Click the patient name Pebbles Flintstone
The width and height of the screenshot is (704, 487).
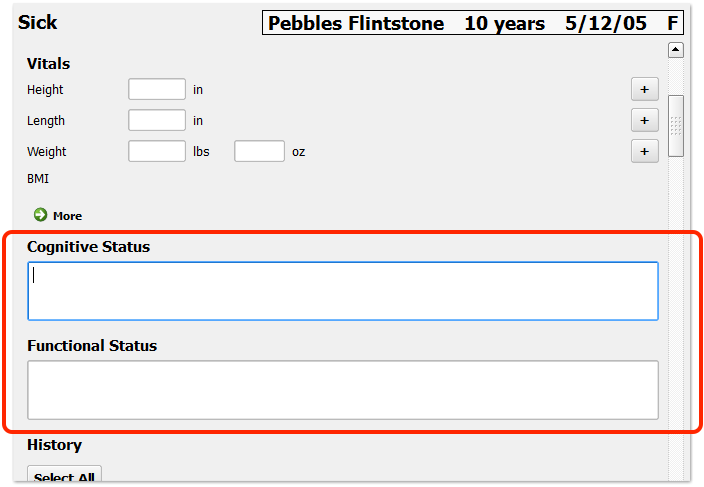coord(356,23)
